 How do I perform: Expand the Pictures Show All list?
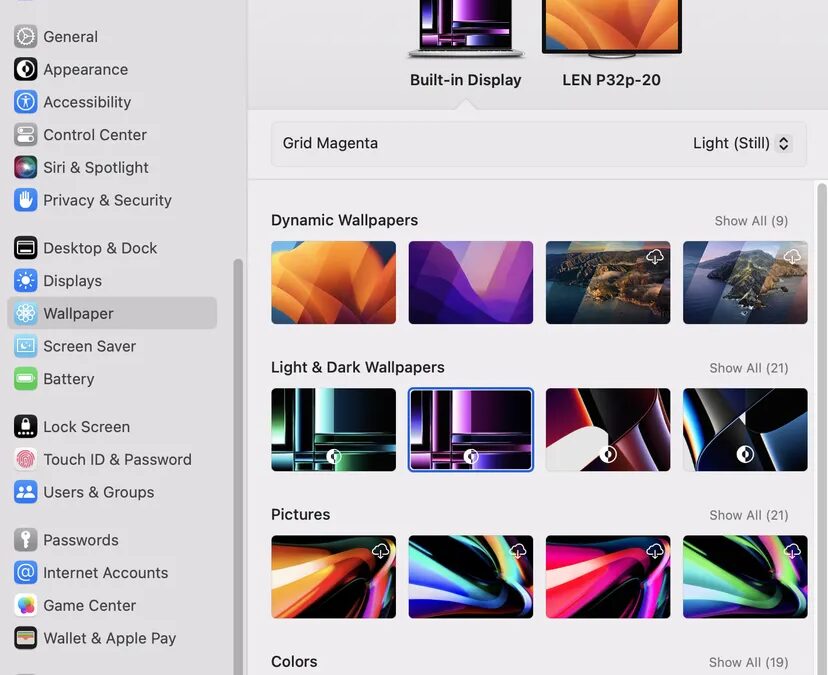coord(748,515)
